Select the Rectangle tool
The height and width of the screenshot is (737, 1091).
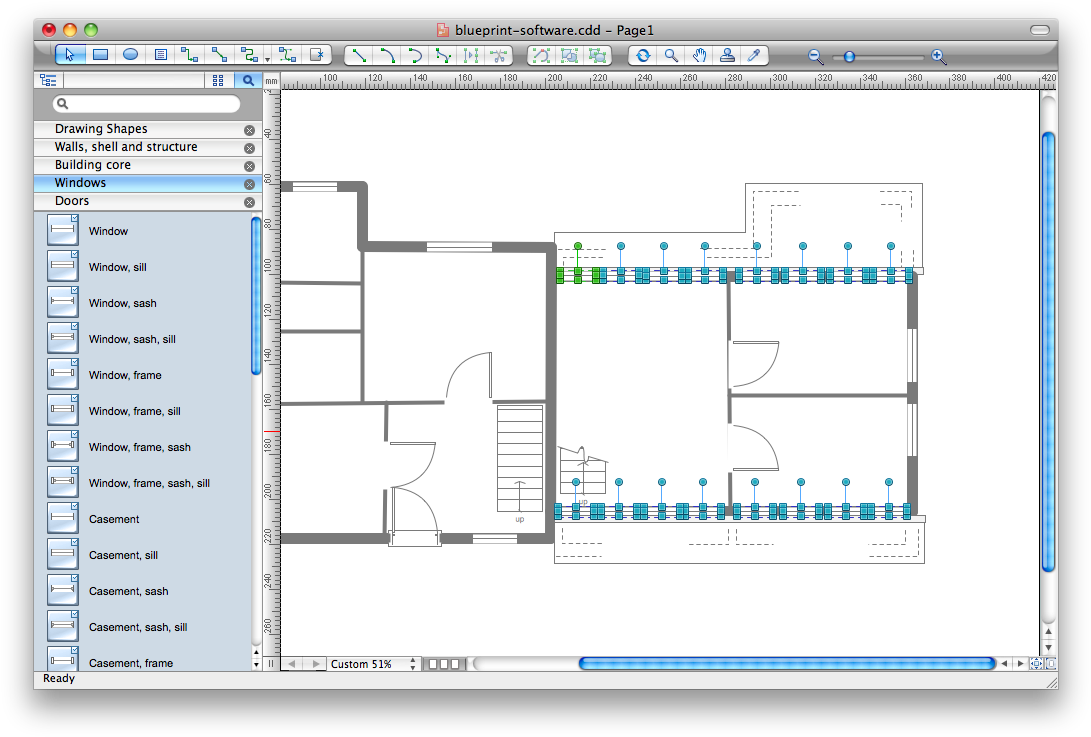click(100, 55)
